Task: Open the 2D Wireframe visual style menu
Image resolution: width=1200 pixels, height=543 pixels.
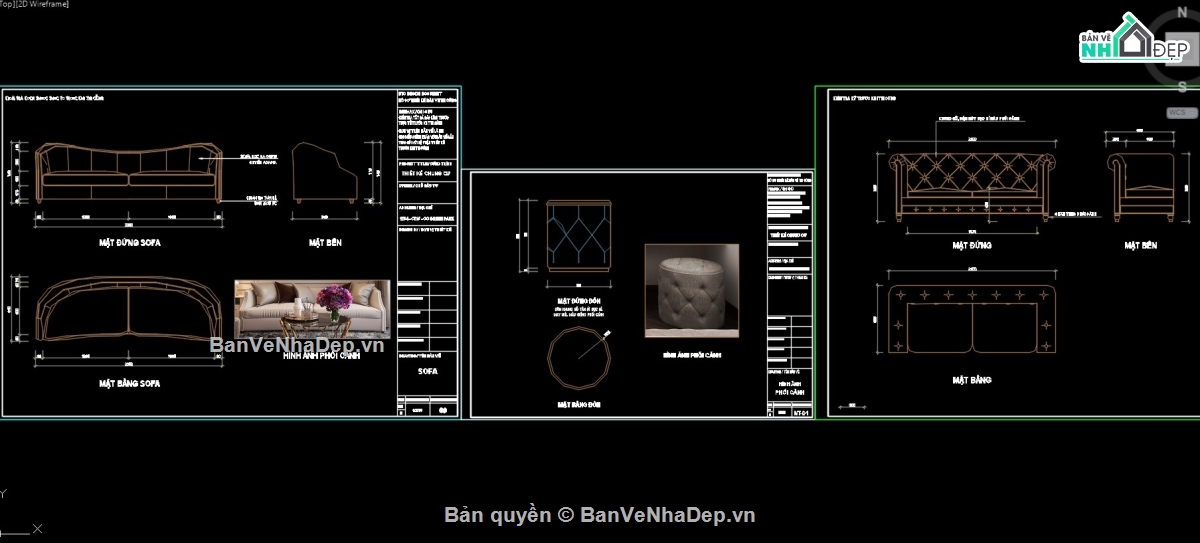Action: click(42, 5)
